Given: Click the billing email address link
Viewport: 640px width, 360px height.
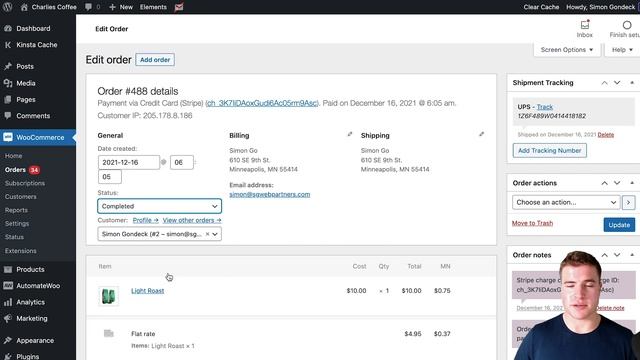Looking at the screenshot, I should [x=269, y=194].
